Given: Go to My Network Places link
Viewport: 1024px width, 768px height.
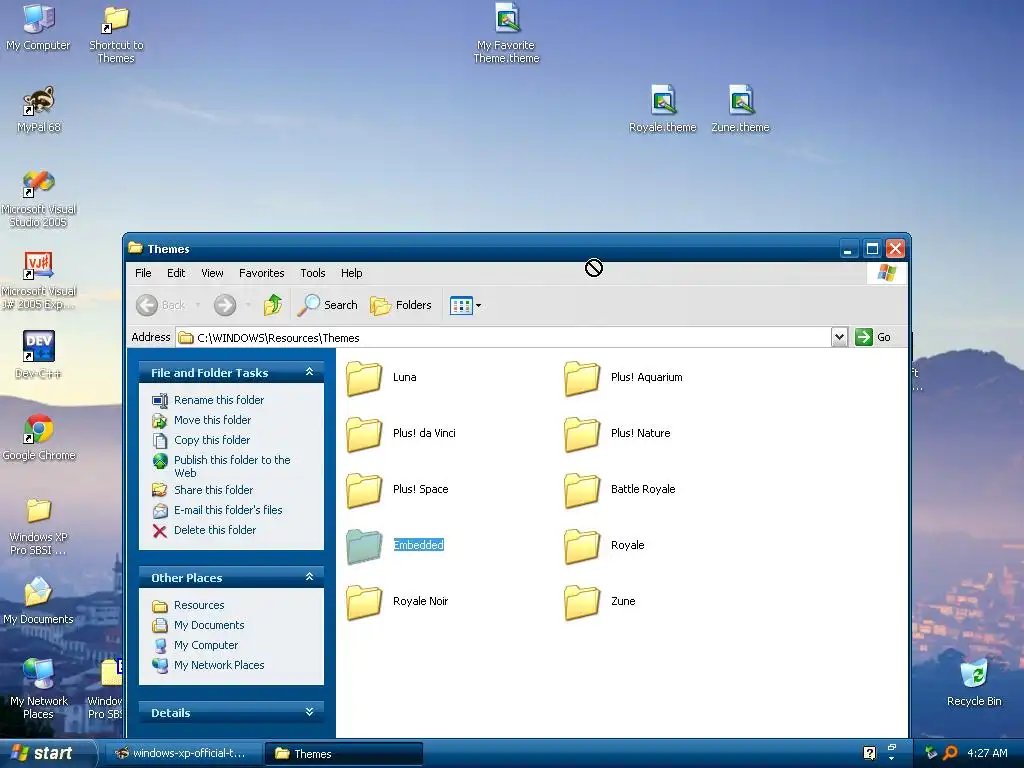Looking at the screenshot, I should (x=219, y=665).
